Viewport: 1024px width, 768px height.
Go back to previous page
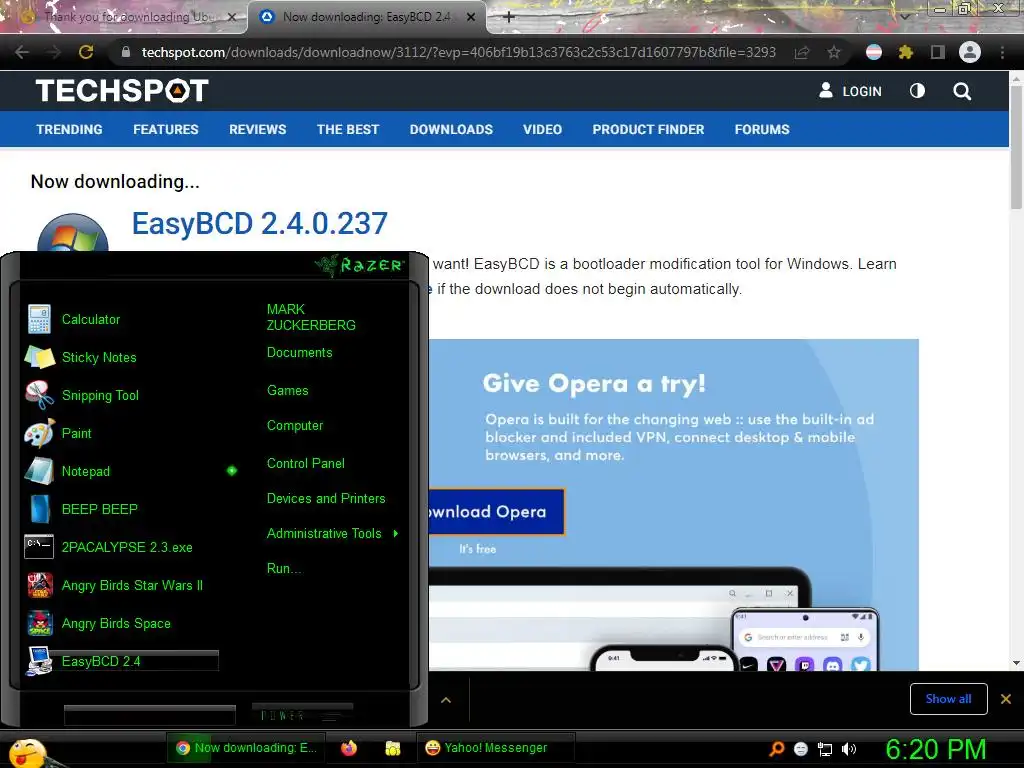(x=22, y=52)
